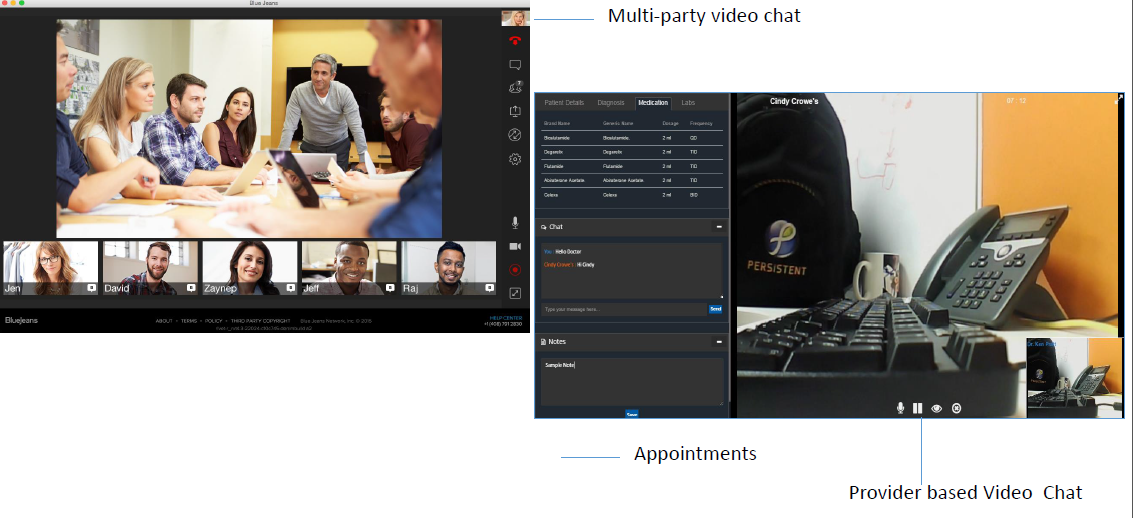Click the 'Hi Cindy' chat message

[x=586, y=265]
